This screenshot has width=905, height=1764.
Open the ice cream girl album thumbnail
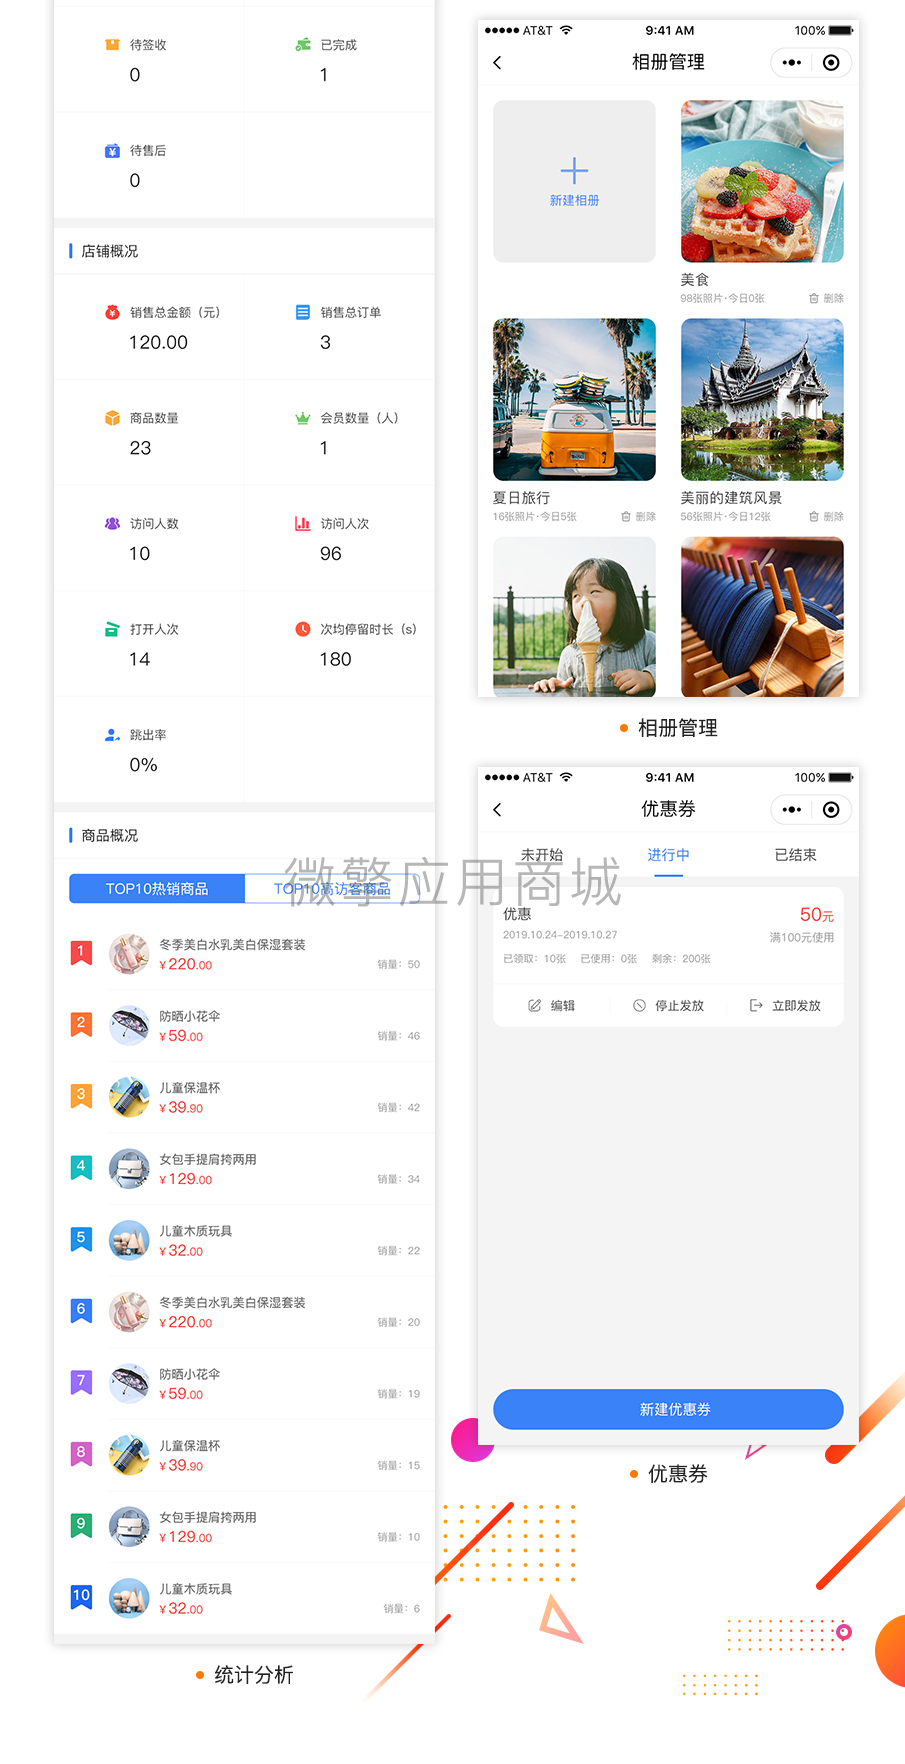[x=574, y=617]
